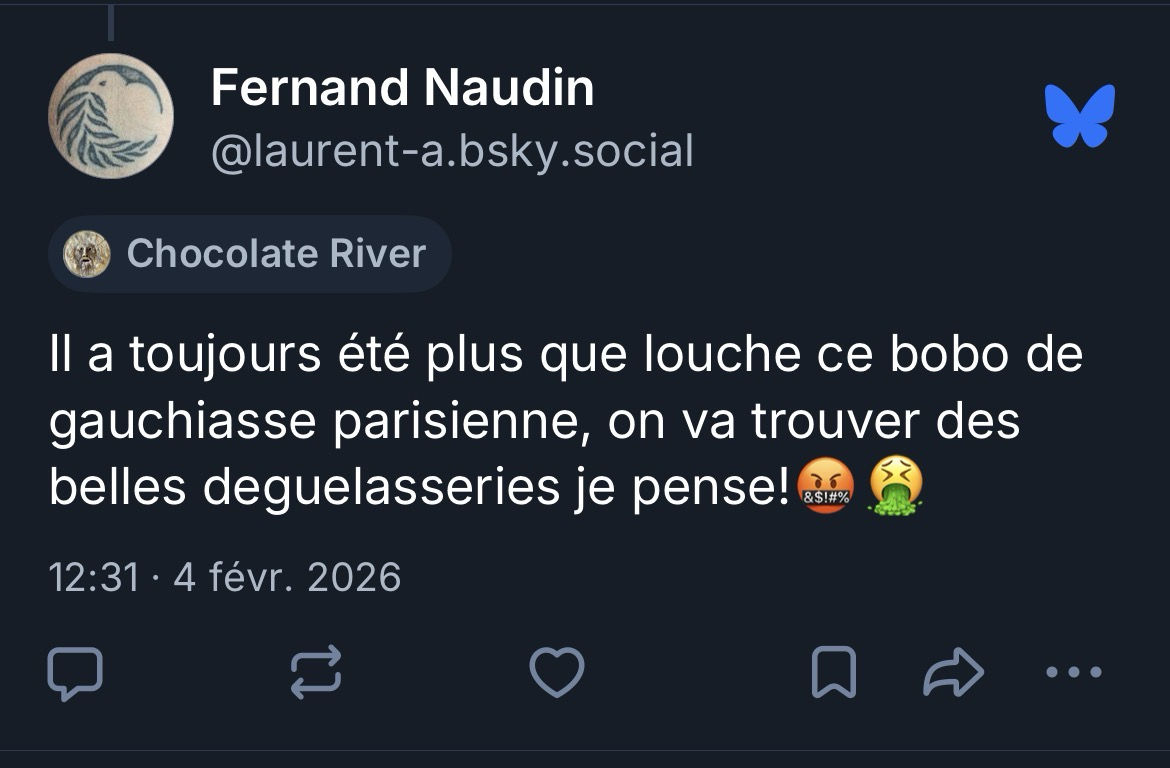Bookmark this post
Image resolution: width=1170 pixels, height=768 pixels.
[x=833, y=672]
